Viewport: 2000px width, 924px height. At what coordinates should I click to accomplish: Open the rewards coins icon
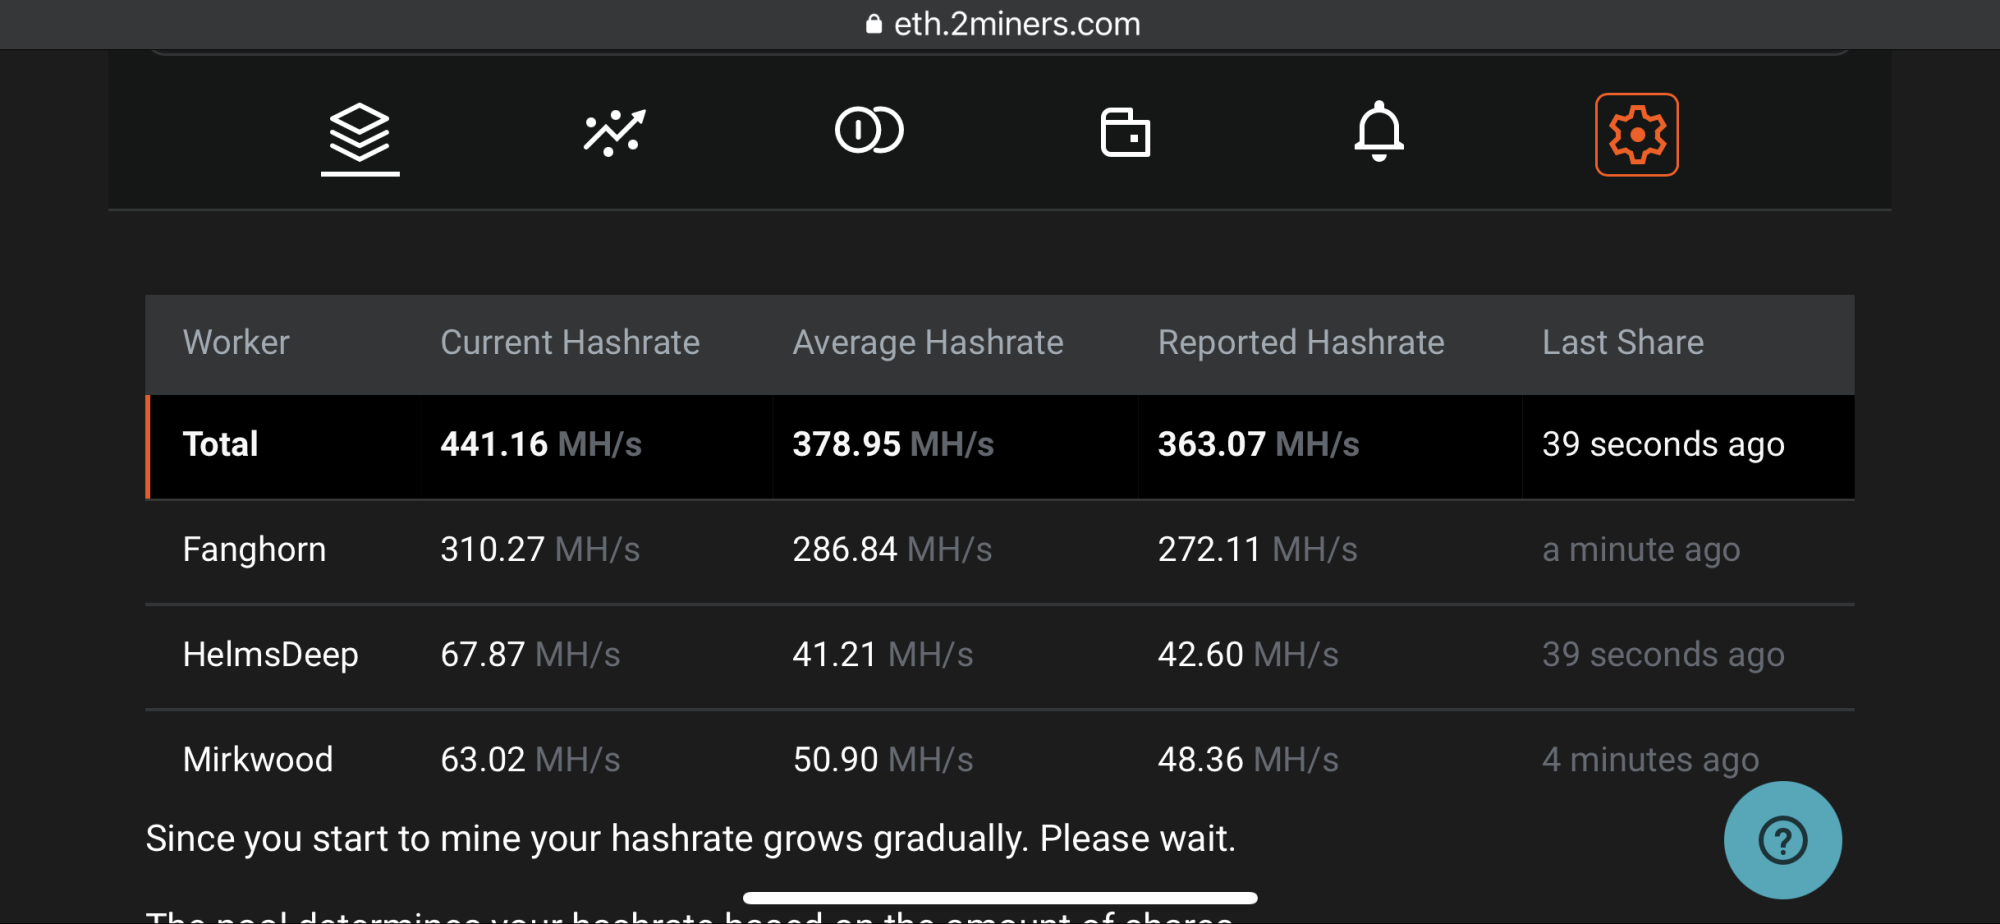[869, 131]
